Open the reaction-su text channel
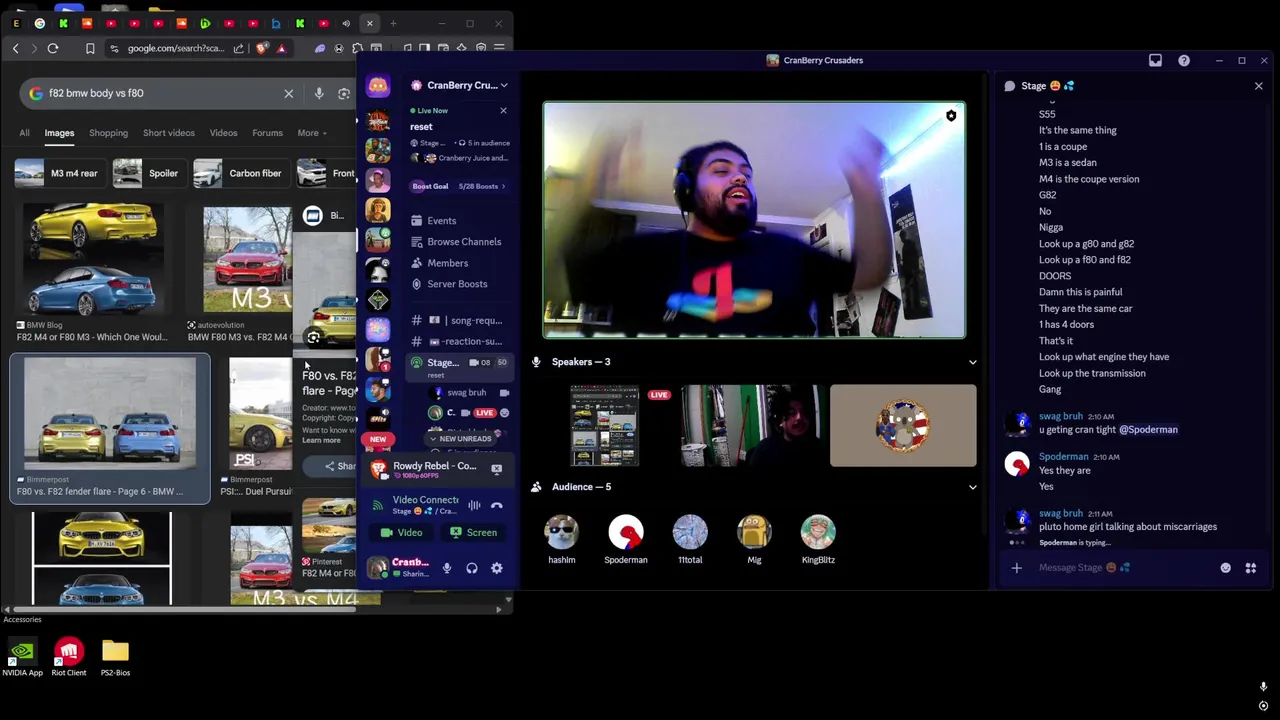Image resolution: width=1280 pixels, height=720 pixels. pyautogui.click(x=459, y=341)
